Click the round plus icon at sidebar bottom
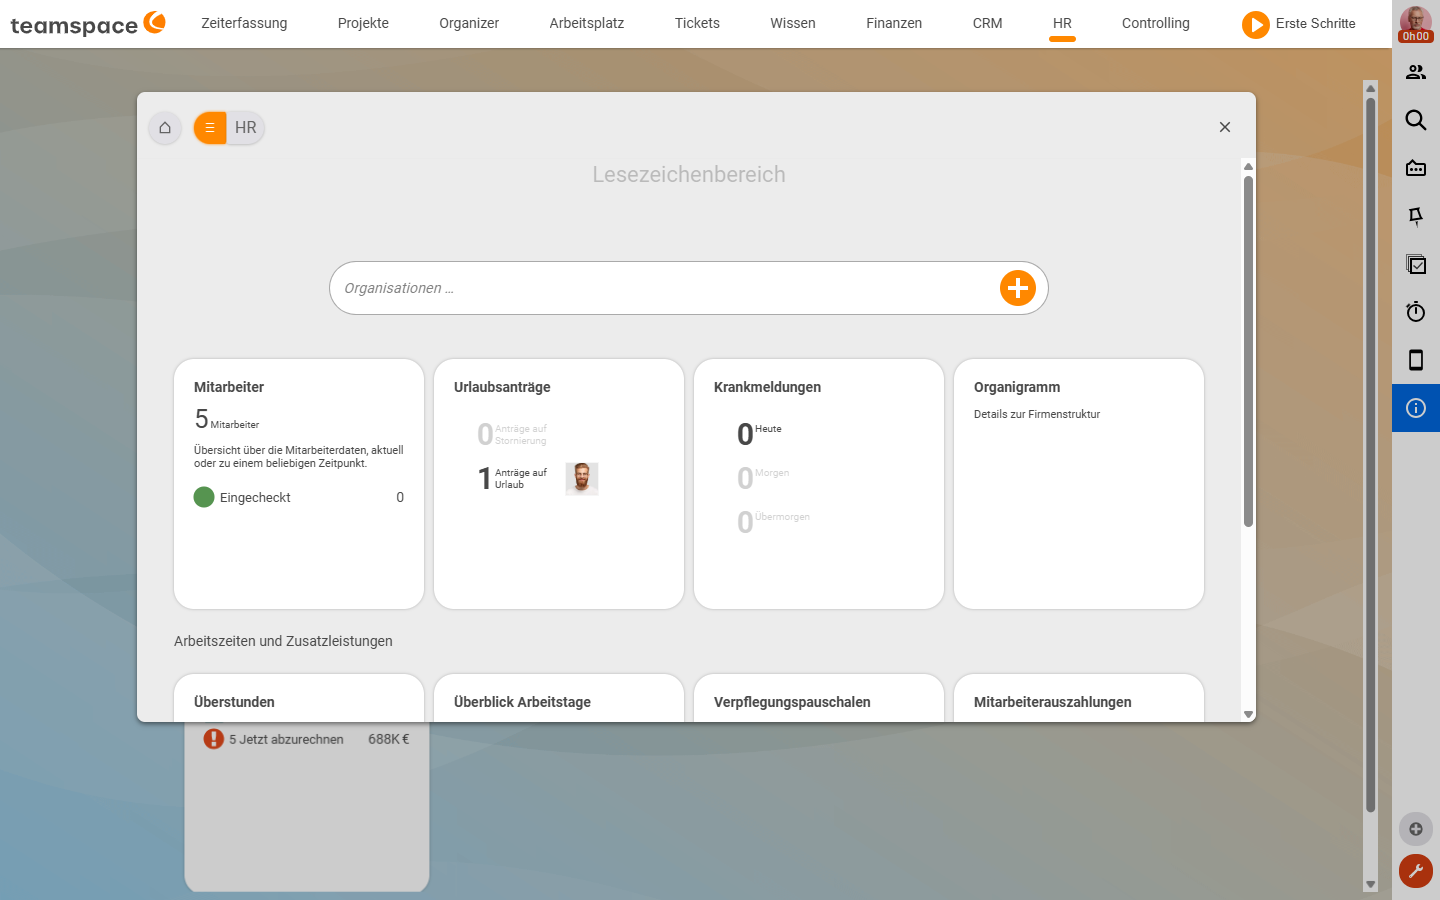The image size is (1440, 900). tap(1416, 829)
